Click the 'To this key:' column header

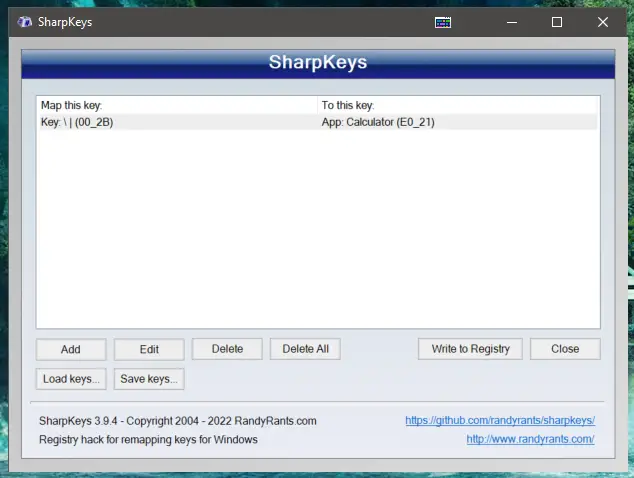457,105
